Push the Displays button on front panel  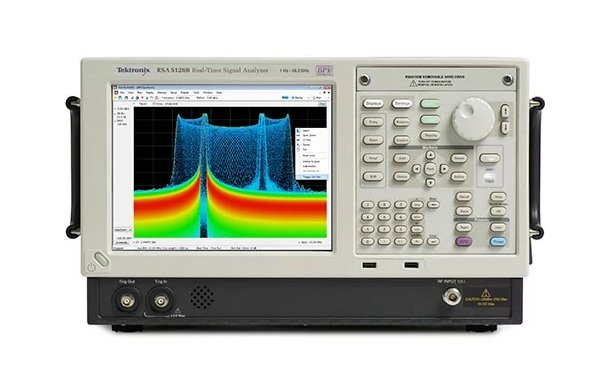point(373,104)
